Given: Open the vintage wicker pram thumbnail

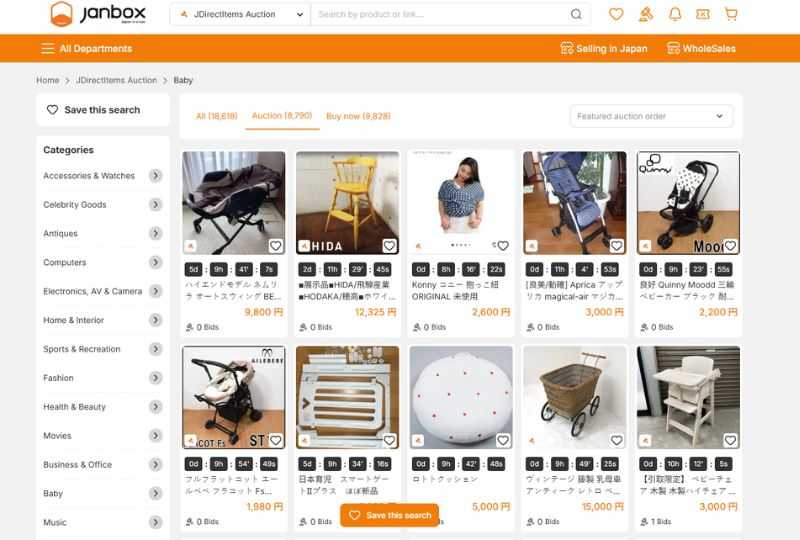Looking at the screenshot, I should [x=575, y=397].
